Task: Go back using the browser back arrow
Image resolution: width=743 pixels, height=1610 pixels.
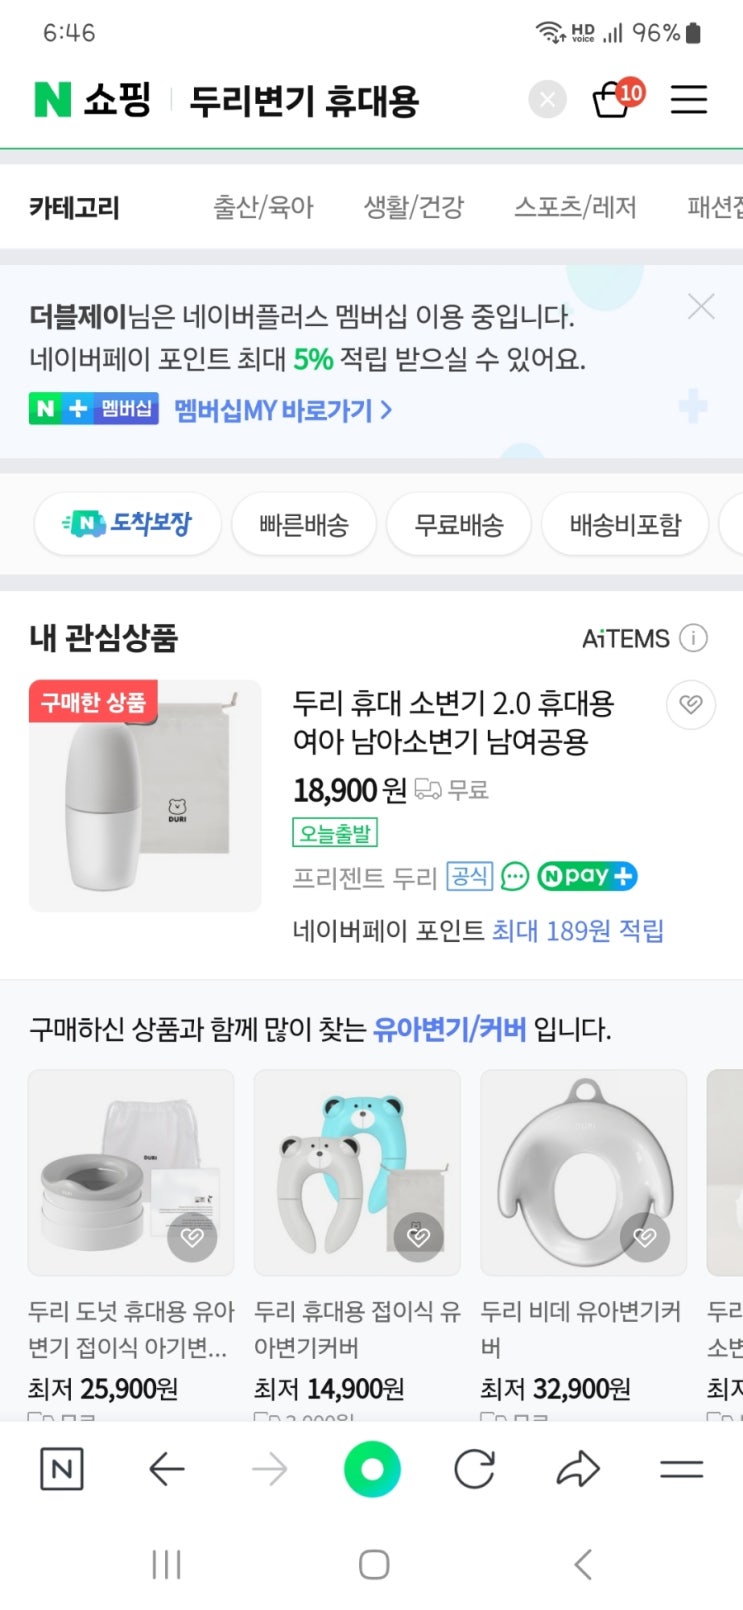Action: pos(166,1469)
